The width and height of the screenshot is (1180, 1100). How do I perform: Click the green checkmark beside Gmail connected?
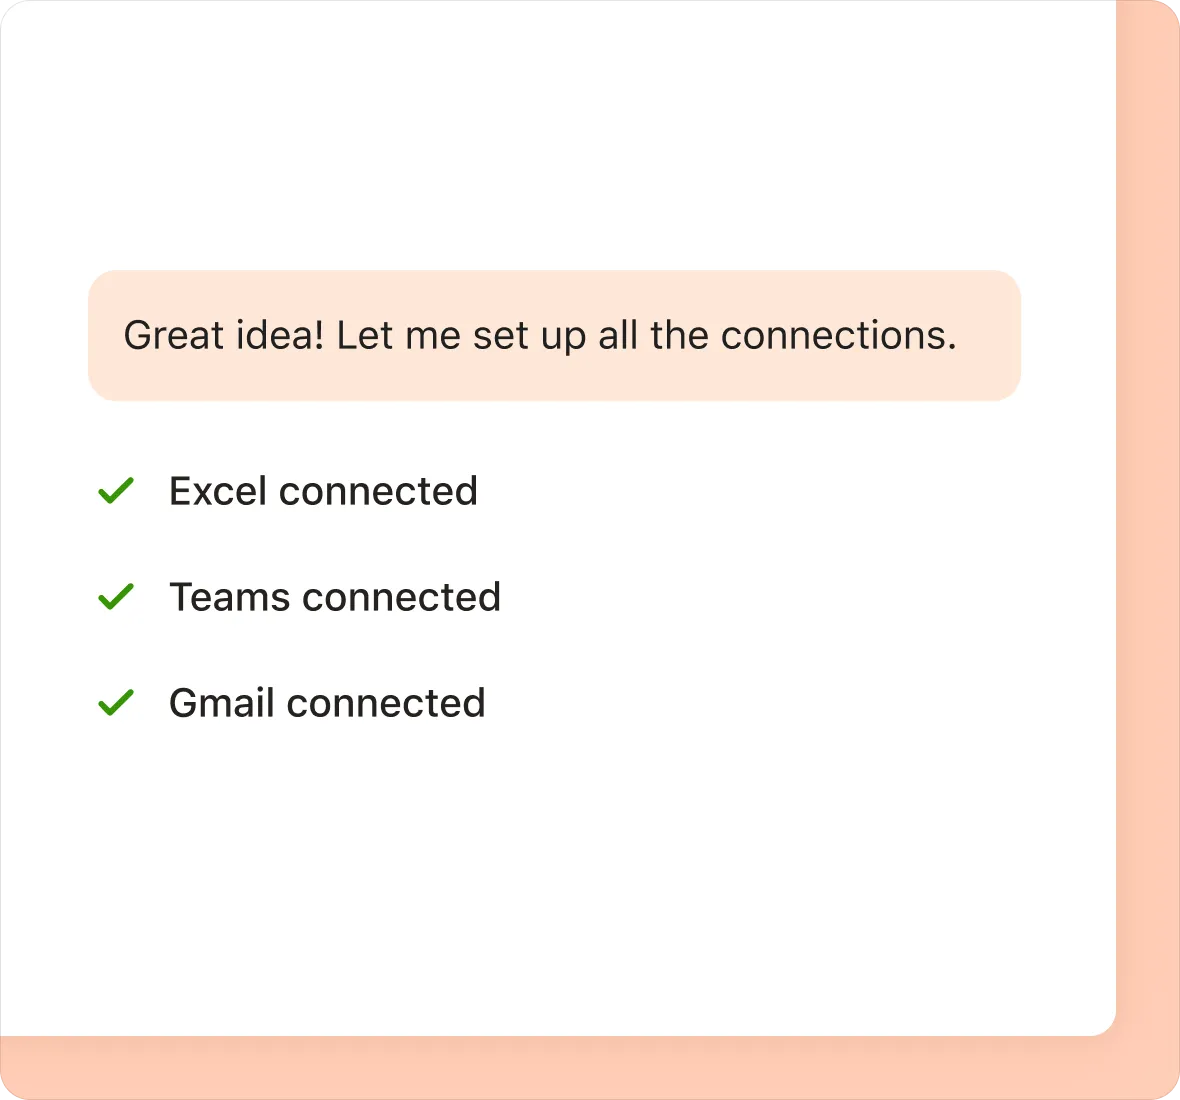(x=116, y=703)
